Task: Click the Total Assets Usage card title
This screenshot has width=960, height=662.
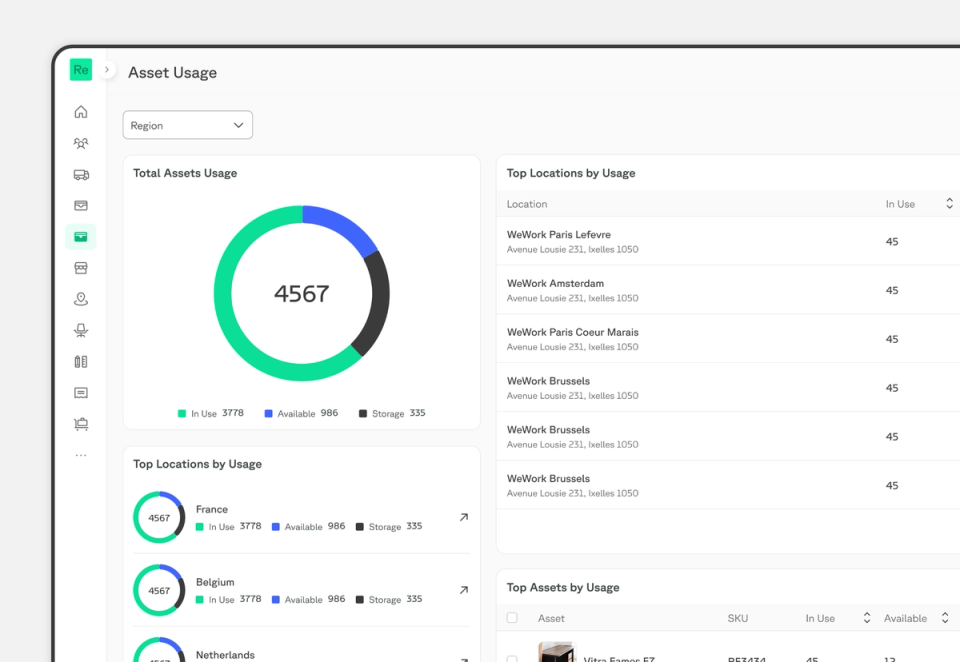Action: coord(185,173)
